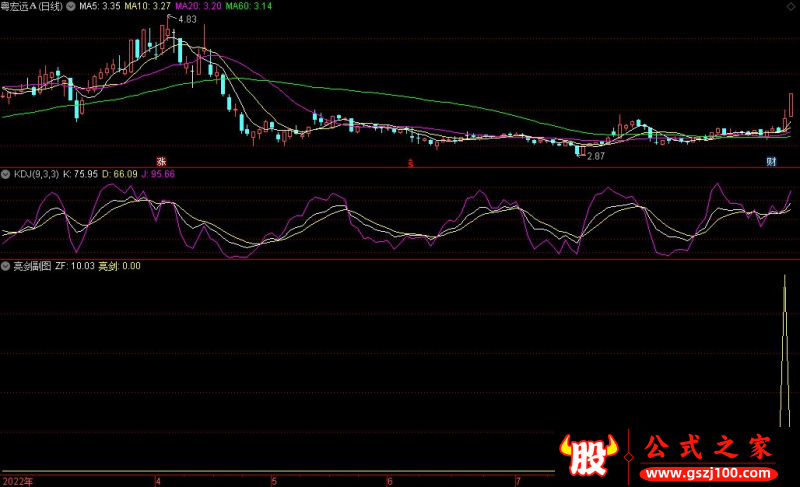
Task: Open the KDJ indicator dropdown arrow
Action: point(7,174)
